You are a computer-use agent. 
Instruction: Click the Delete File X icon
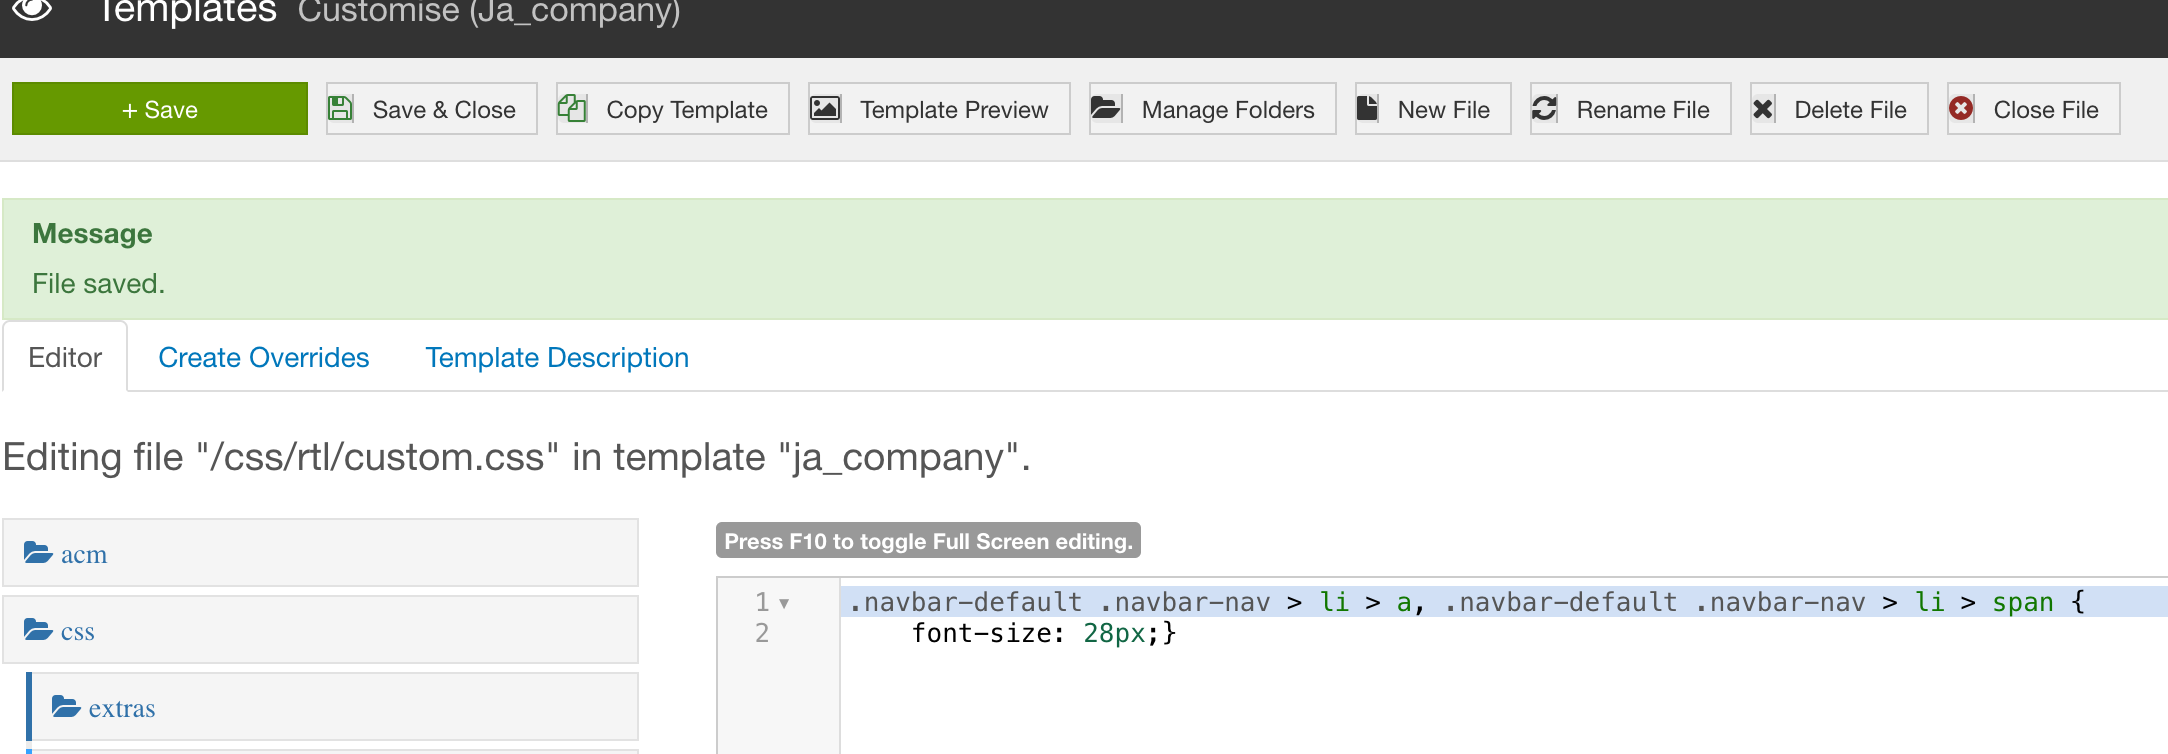[x=1764, y=108]
